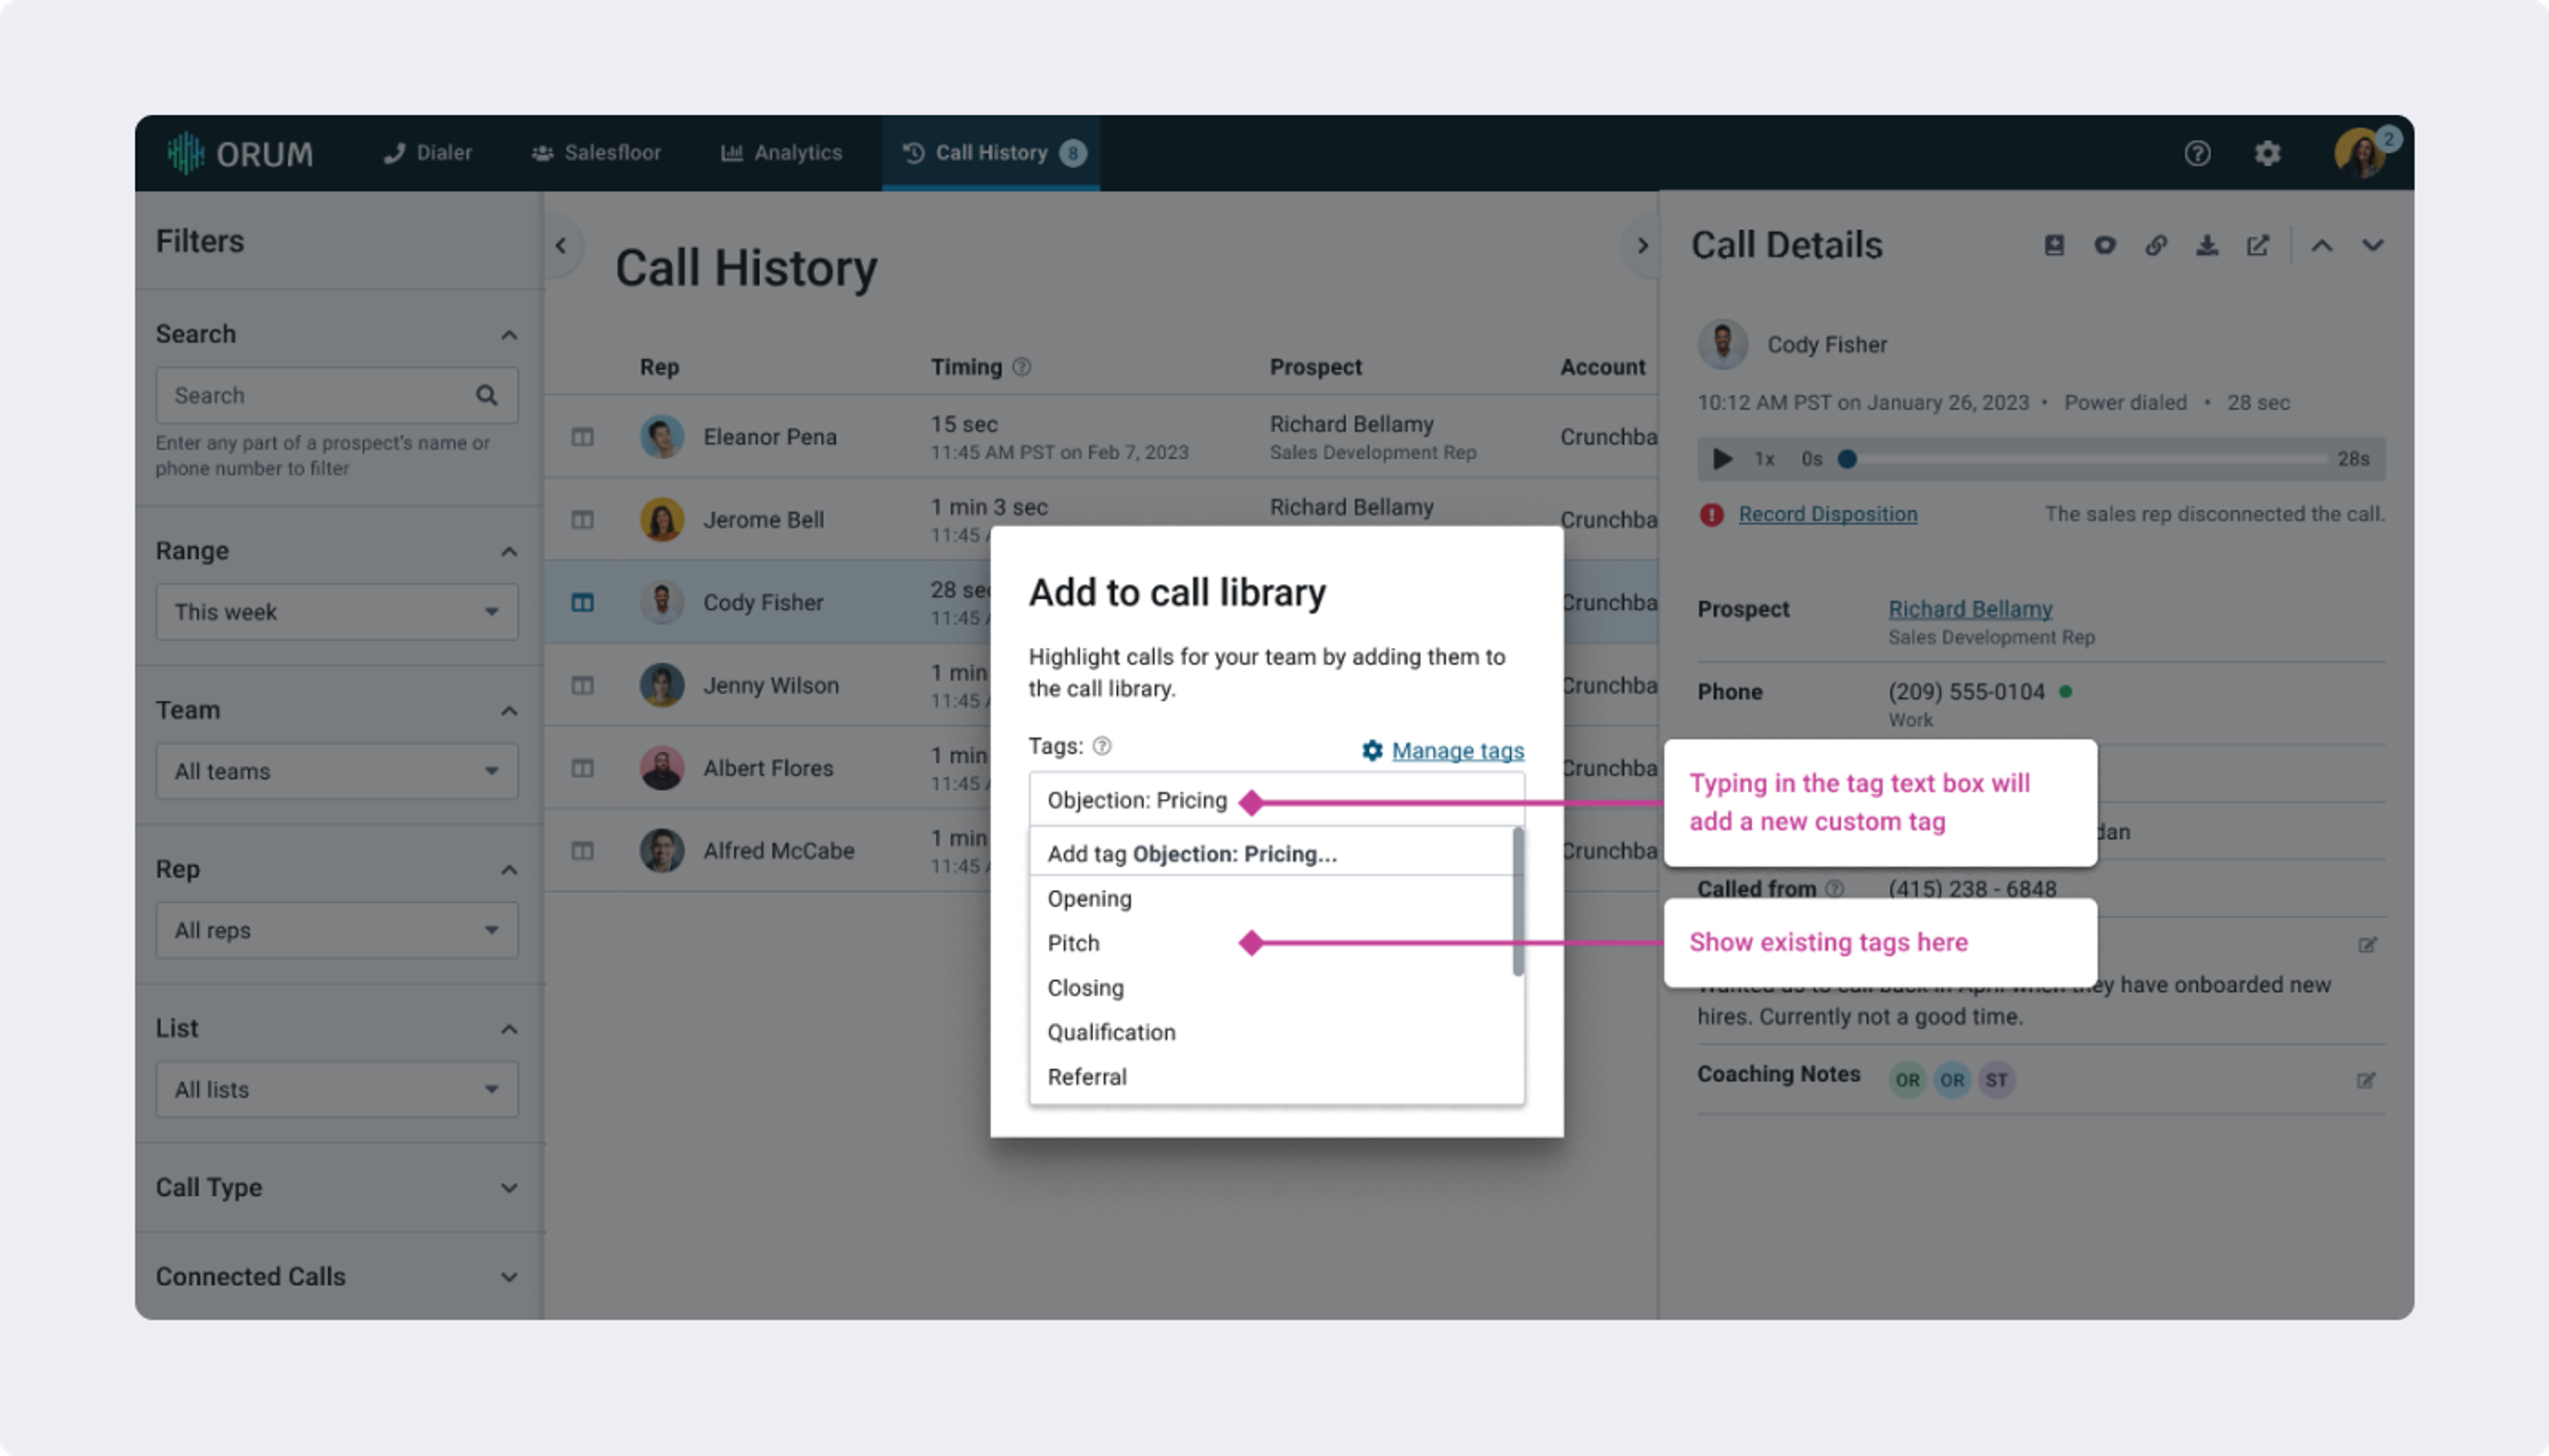Screen dimensions: 2549x1456
Task: Play the call recording
Action: pos(1721,459)
